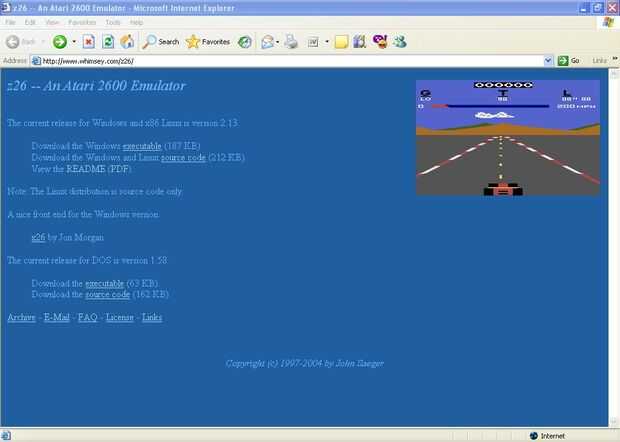Image resolution: width=620 pixels, height=442 pixels.
Task: Click the green Forward arrow button
Action: (x=60, y=42)
